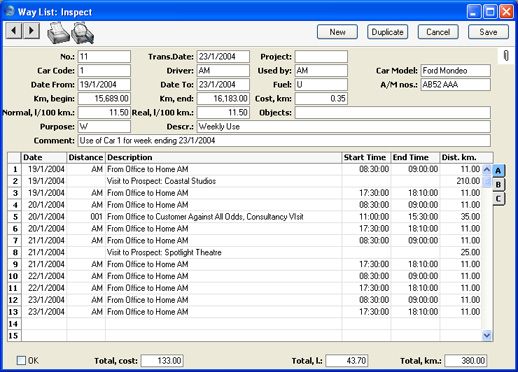
Task: Click the Start Time column header
Action: point(366,157)
